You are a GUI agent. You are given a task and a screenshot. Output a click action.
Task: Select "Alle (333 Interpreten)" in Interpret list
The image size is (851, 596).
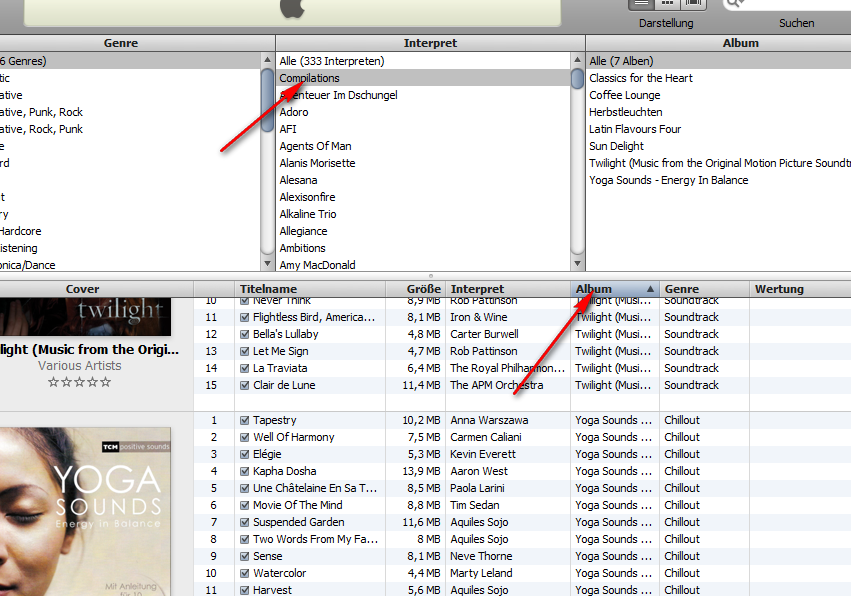(423, 61)
